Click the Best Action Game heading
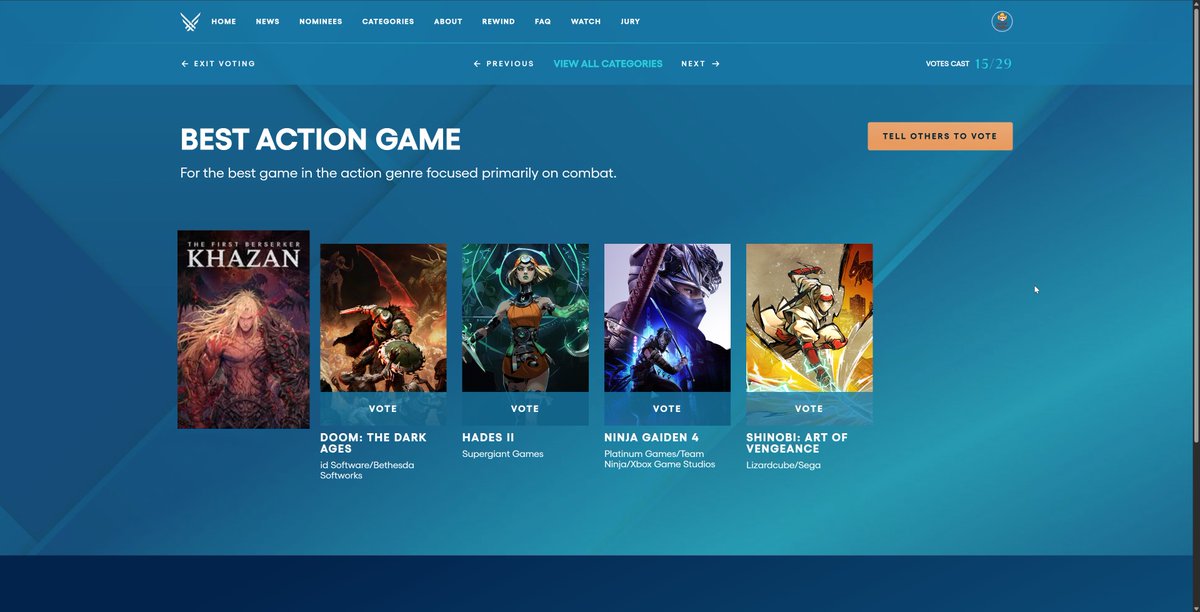The image size is (1200, 612). (x=320, y=139)
